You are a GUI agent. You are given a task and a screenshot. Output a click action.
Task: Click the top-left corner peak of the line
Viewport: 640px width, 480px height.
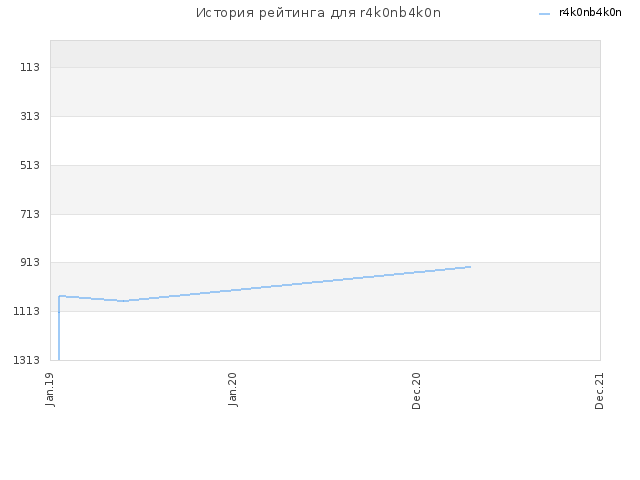(x=60, y=296)
